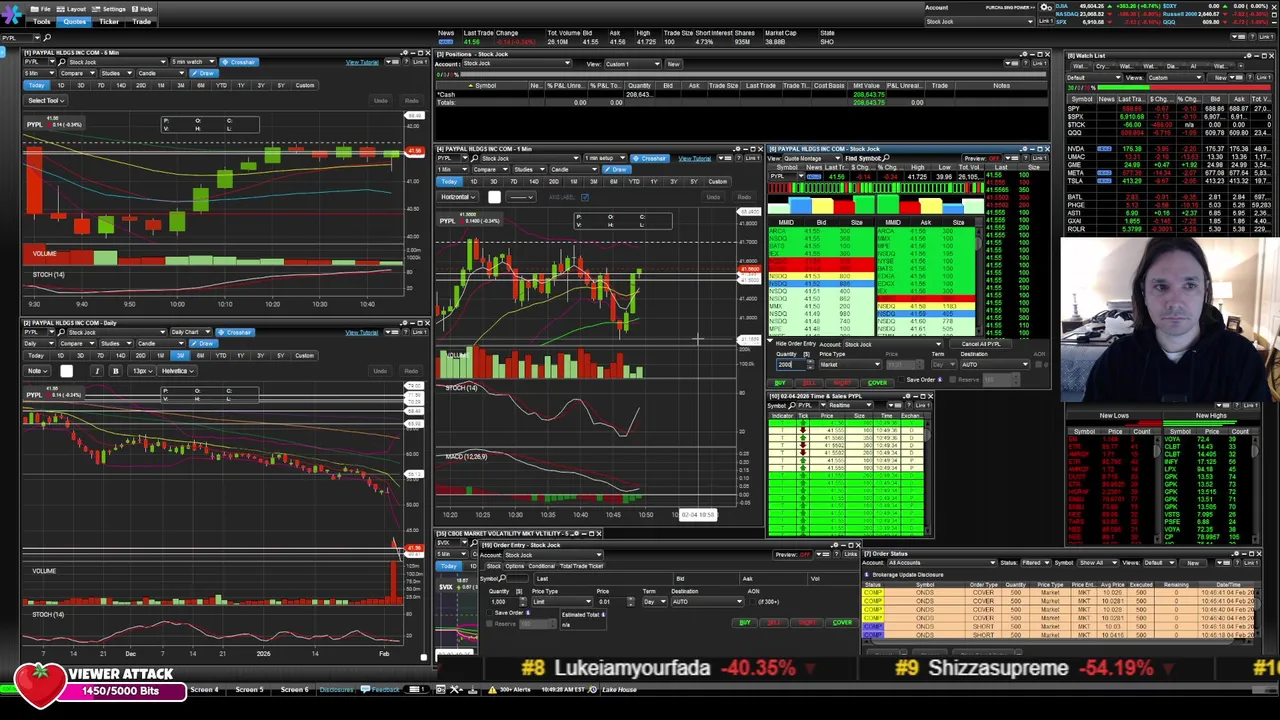The image size is (1280, 720).
Task: Toggle Crosshair in the 5 Min chart
Action: pyautogui.click(x=238, y=62)
